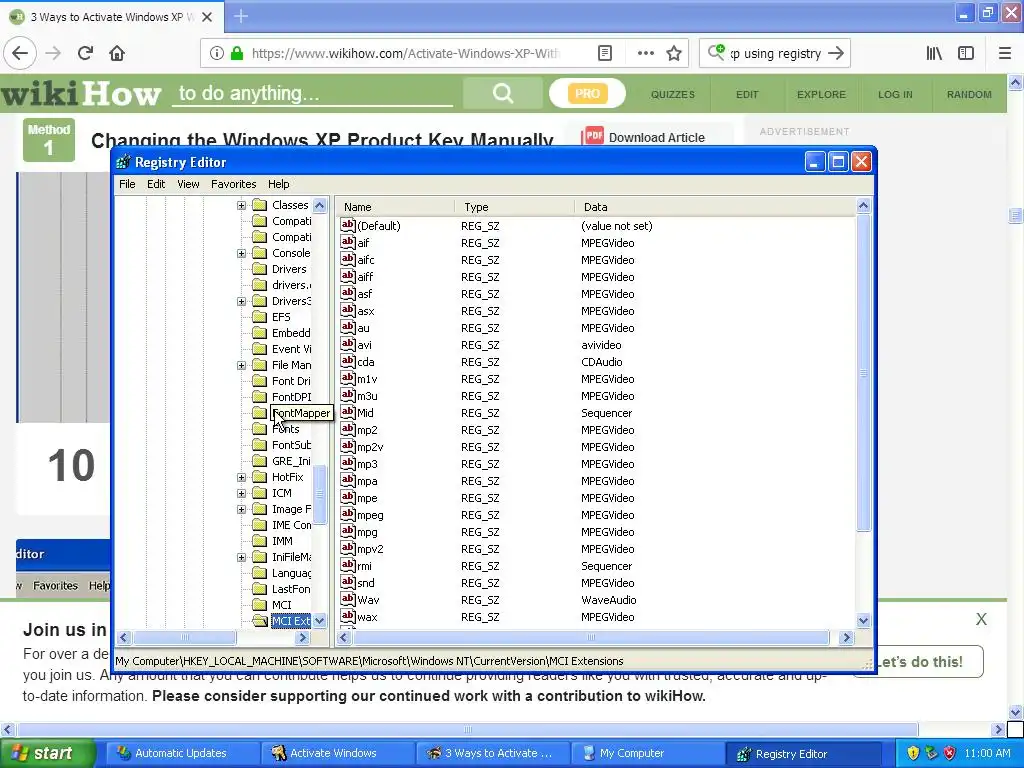Reload the wikiHow page
Viewport: 1024px width, 768px height.
(85, 53)
